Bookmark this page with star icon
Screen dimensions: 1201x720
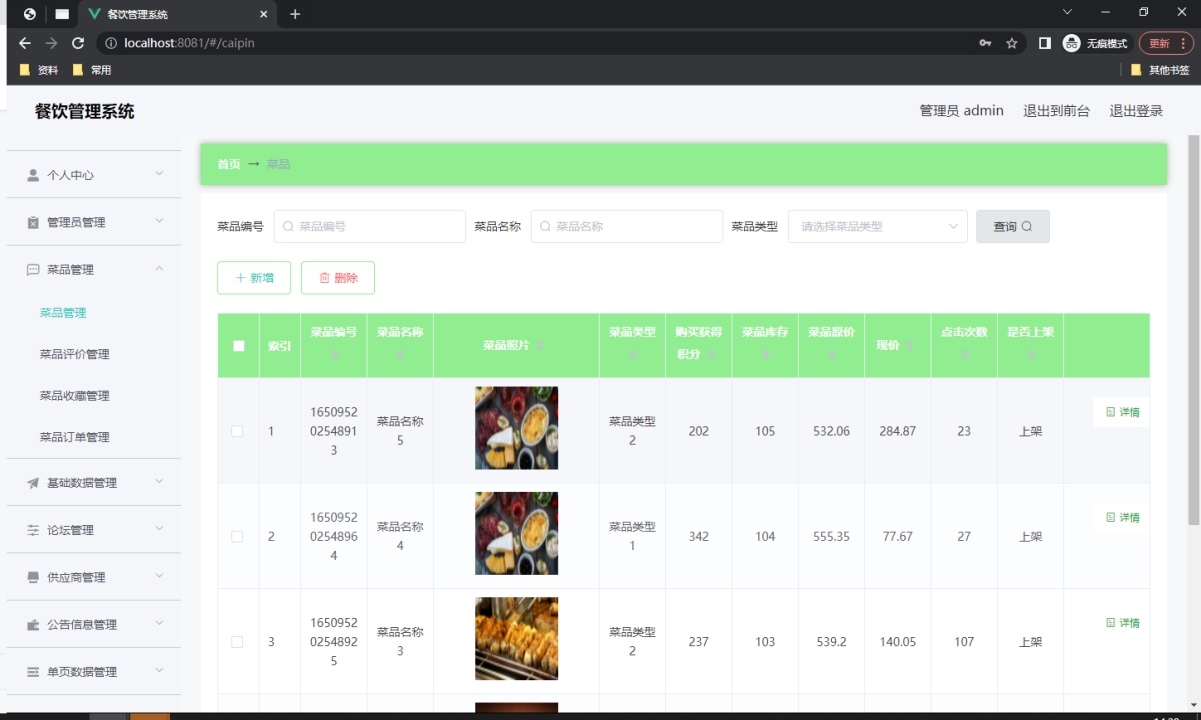[1012, 43]
